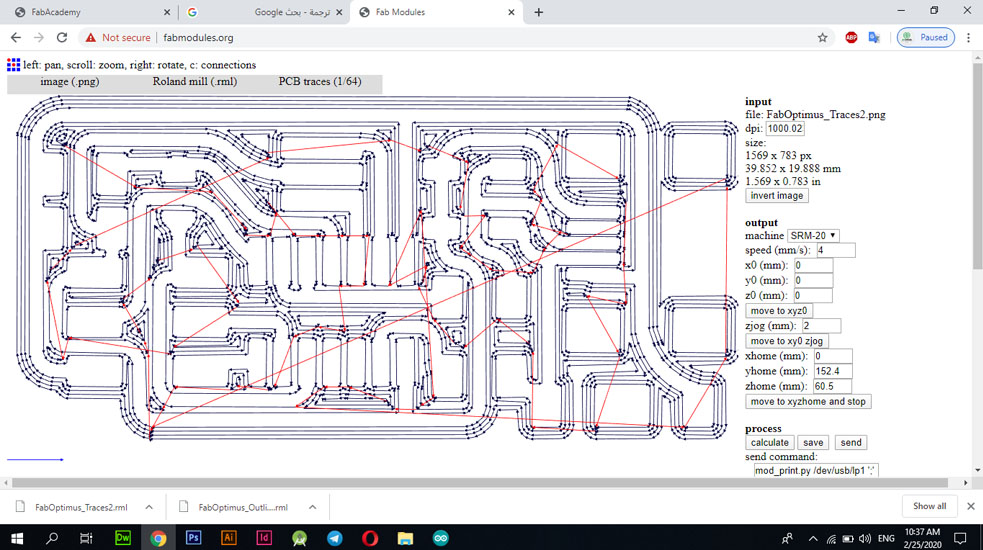The height and width of the screenshot is (550, 983).
Task: Open a new browser tab
Action: point(539,12)
